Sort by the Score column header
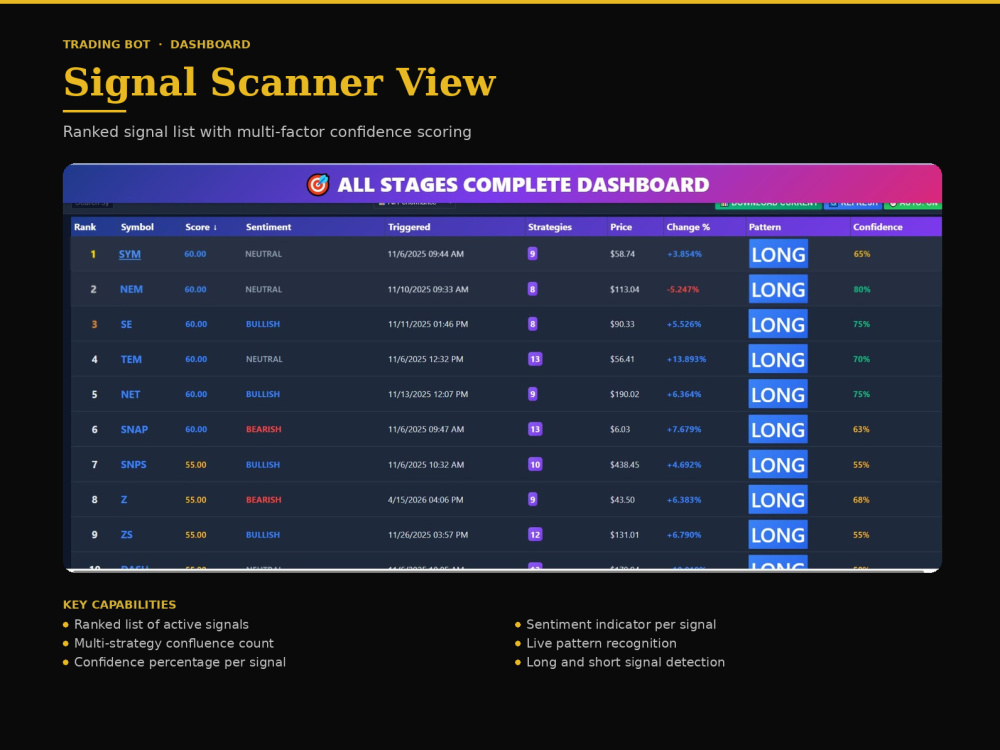This screenshot has height=750, width=1000. point(201,227)
